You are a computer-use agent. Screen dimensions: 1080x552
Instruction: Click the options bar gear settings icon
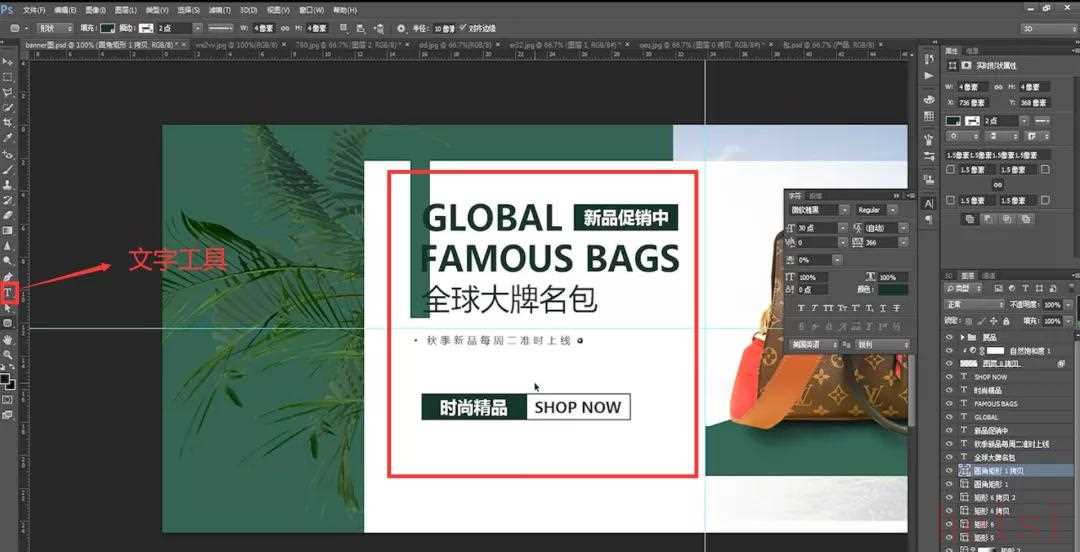pos(401,28)
